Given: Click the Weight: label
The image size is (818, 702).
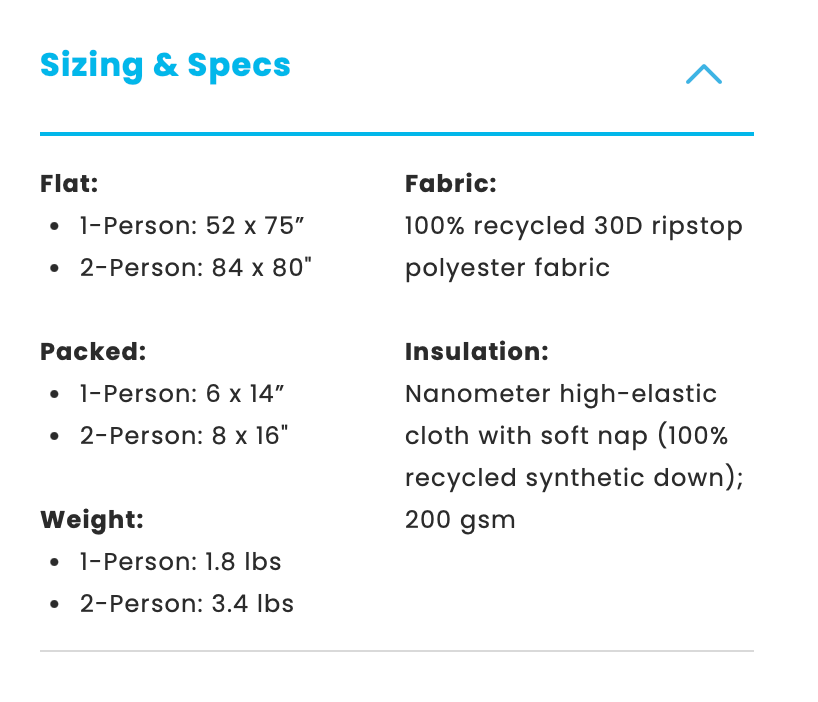Looking at the screenshot, I should point(92,520).
